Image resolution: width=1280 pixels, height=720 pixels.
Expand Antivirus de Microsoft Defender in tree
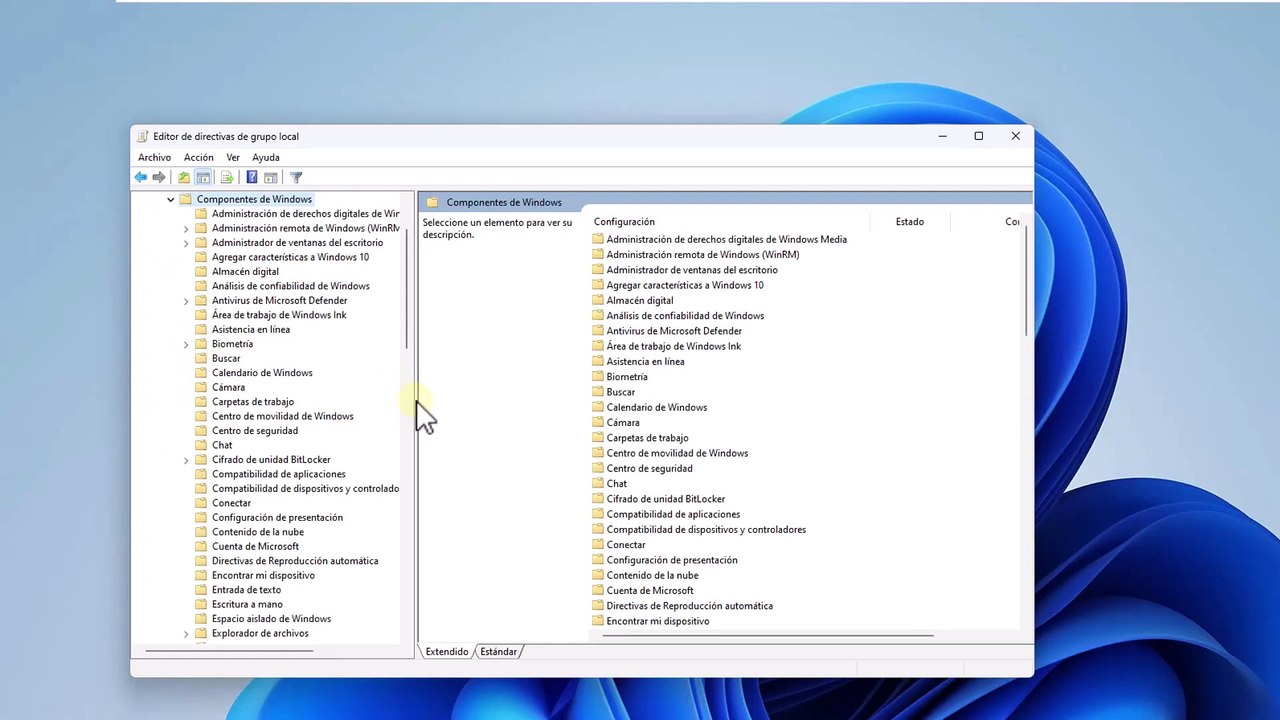tap(186, 301)
